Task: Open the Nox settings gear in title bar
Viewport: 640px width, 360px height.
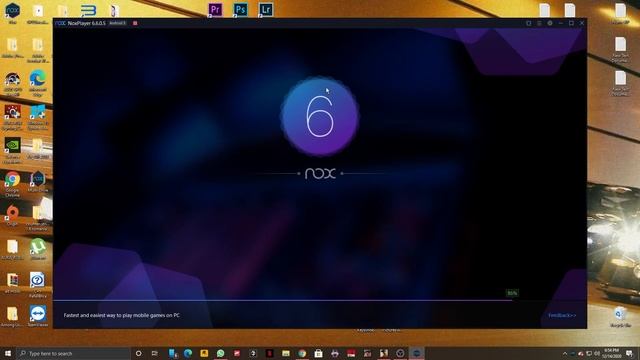Action: click(x=550, y=23)
